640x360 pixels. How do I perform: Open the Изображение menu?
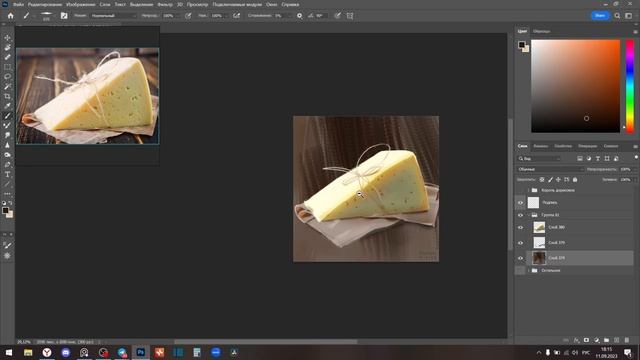pos(80,4)
